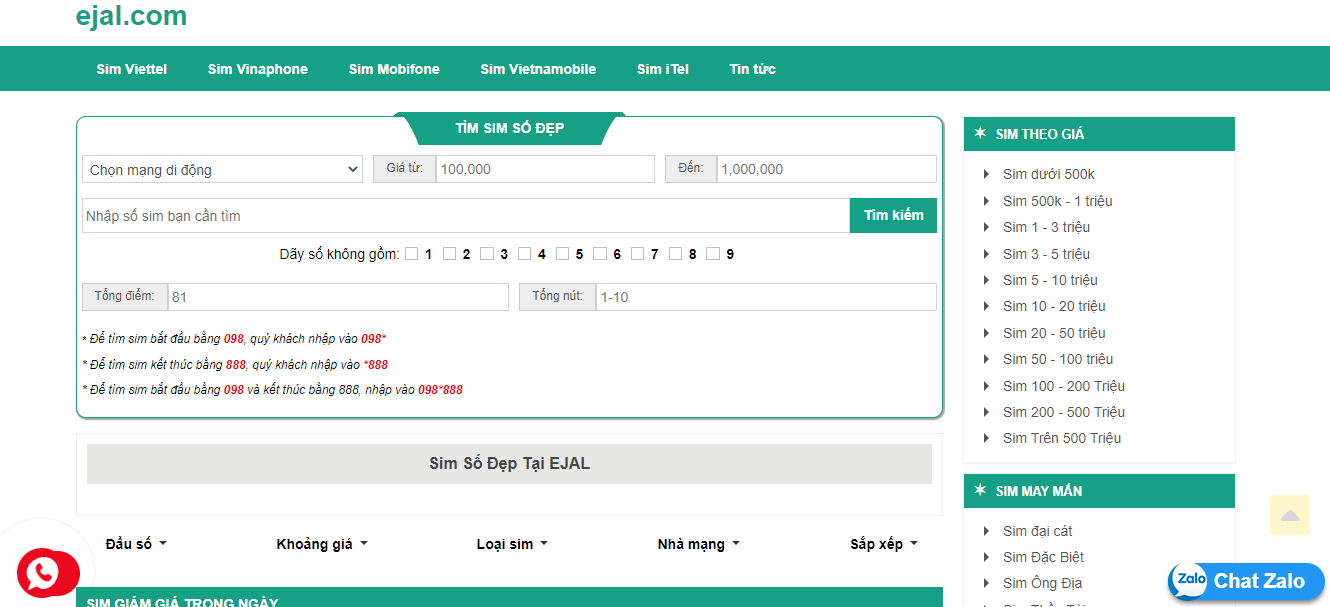1330x607 pixels.
Task: Focus the Tổng nút input field
Action: [766, 297]
